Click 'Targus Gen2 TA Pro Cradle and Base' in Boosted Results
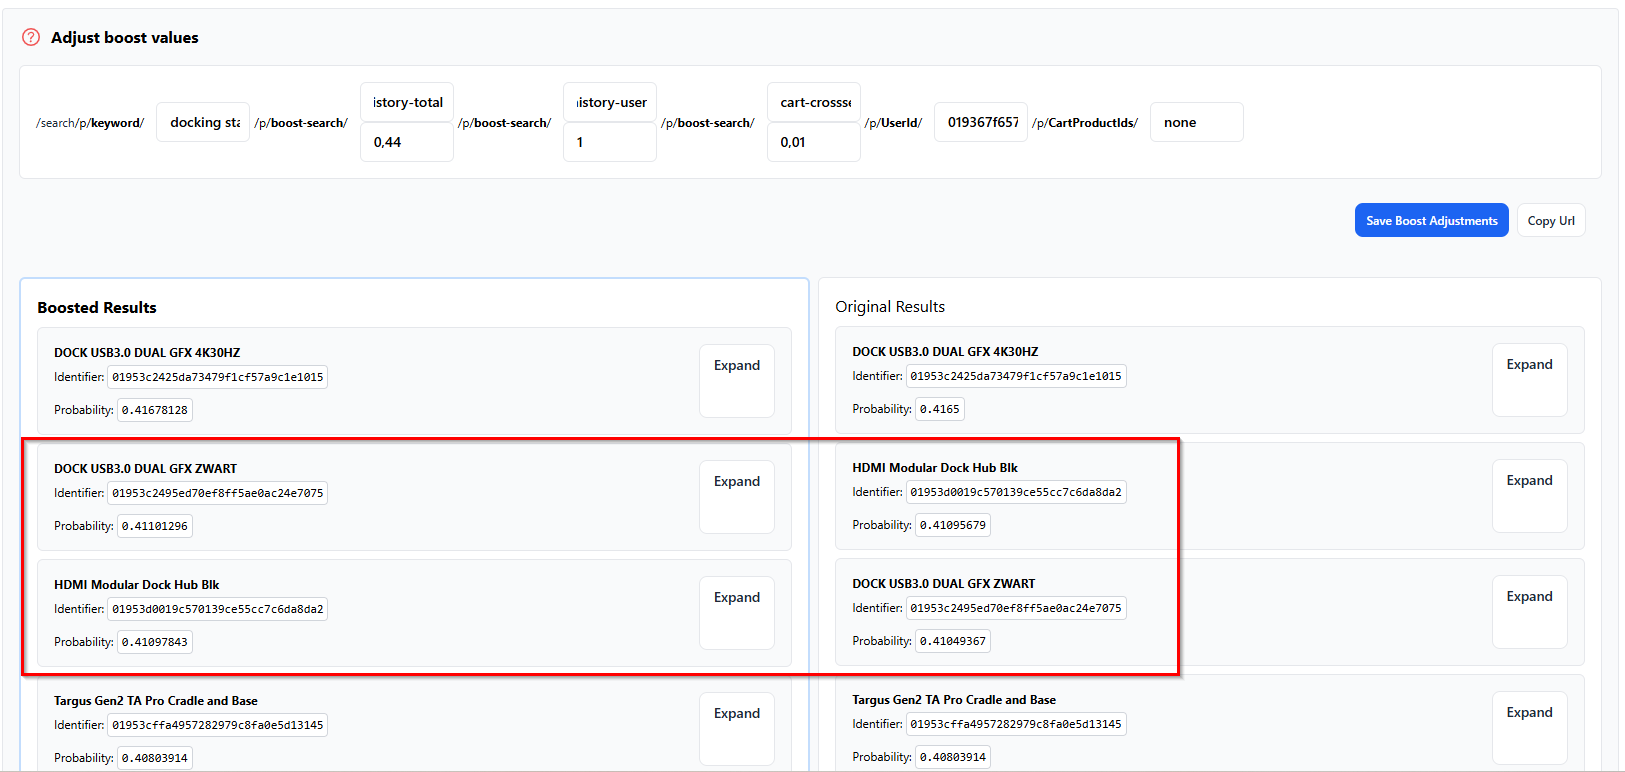Image resolution: width=1625 pixels, height=772 pixels. click(156, 701)
